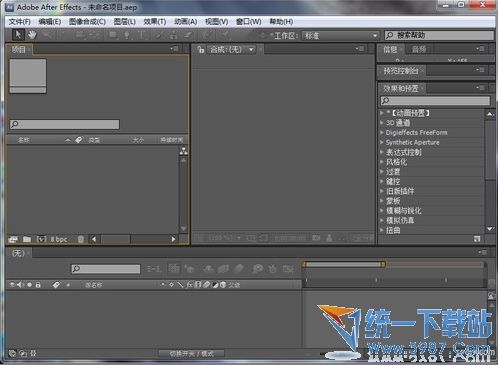Open the 窗口(W) menu
The height and width of the screenshot is (365, 498).
pos(249,22)
